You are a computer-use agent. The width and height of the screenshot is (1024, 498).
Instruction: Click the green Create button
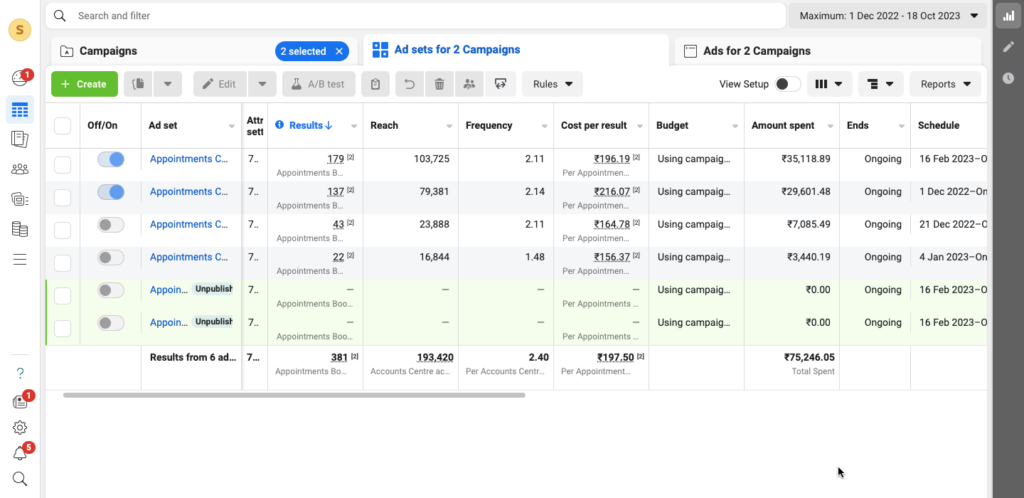click(x=84, y=84)
